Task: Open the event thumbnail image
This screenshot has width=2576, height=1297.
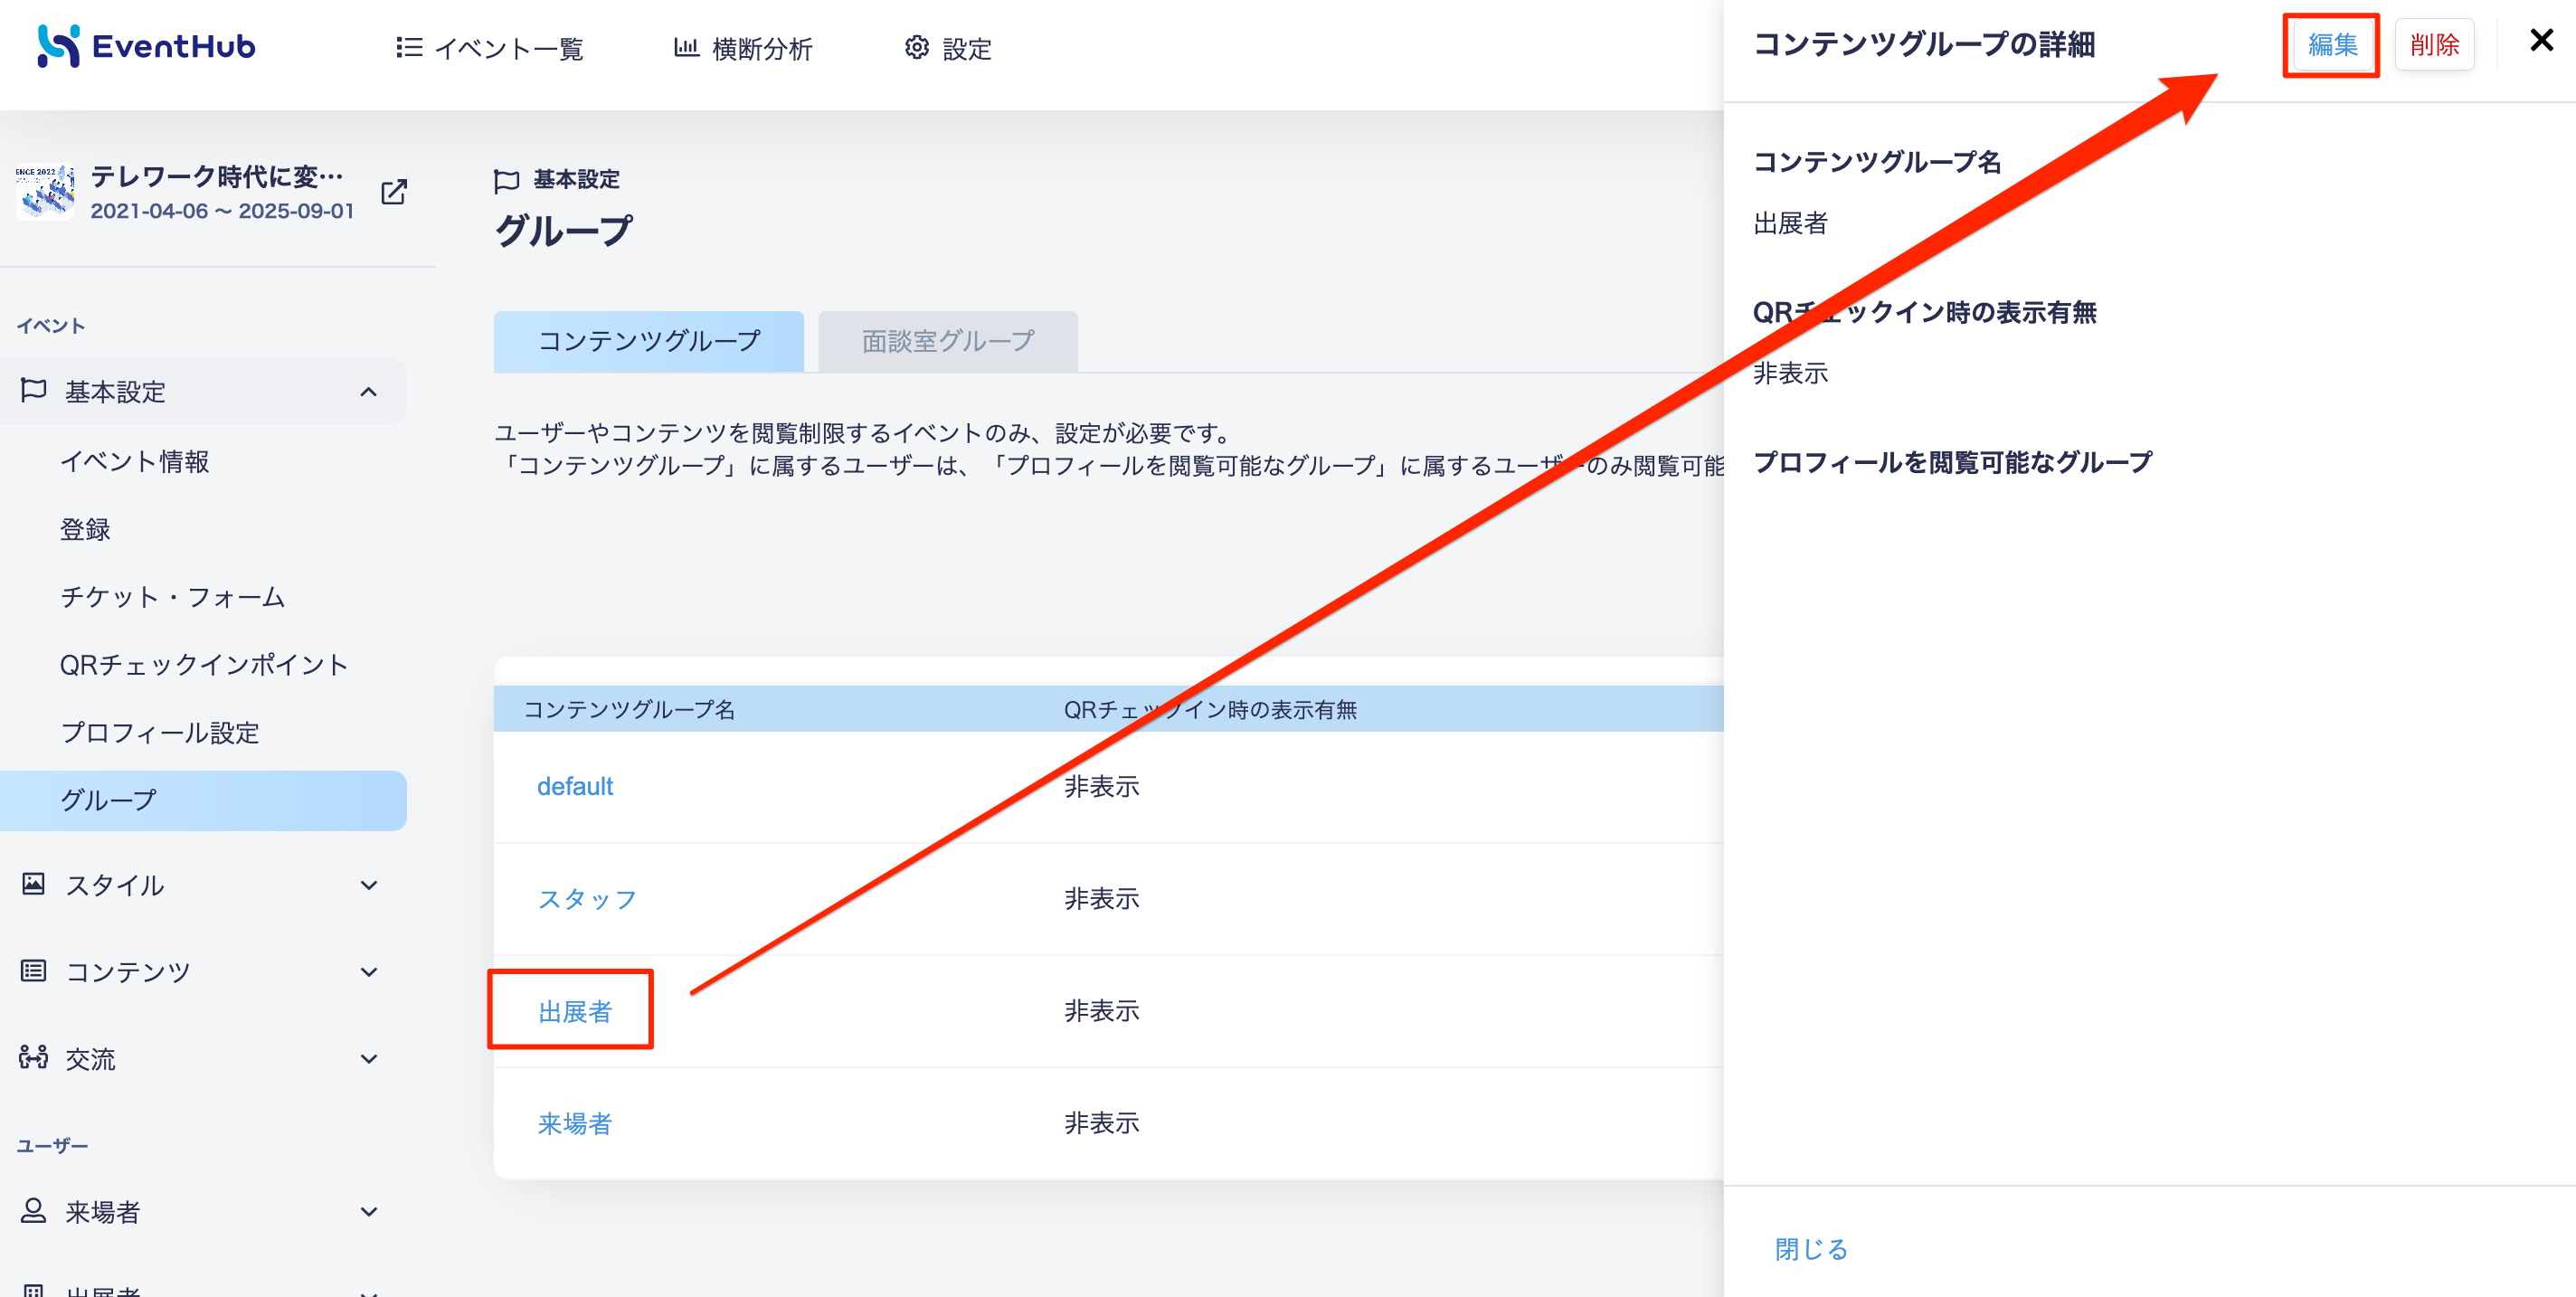Action: [45, 192]
